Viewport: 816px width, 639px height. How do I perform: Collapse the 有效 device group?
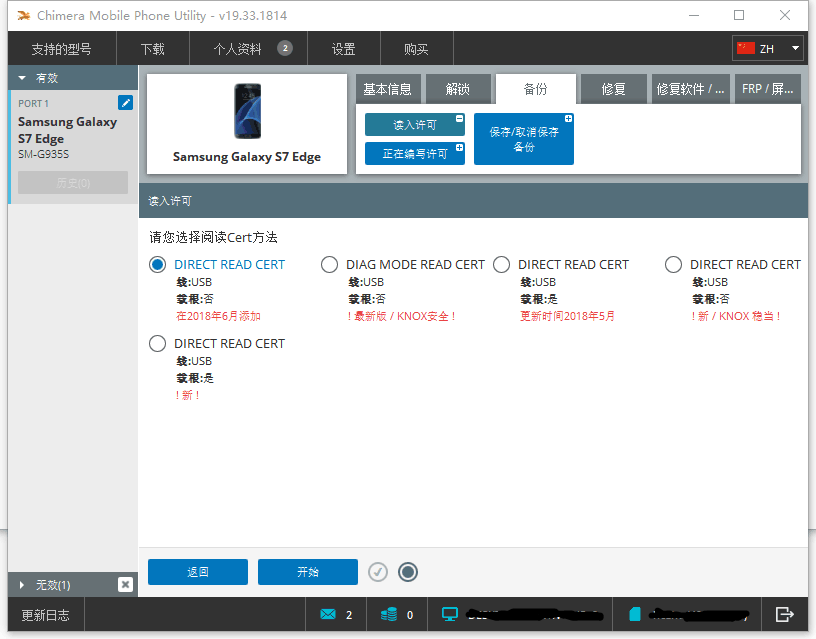22,78
